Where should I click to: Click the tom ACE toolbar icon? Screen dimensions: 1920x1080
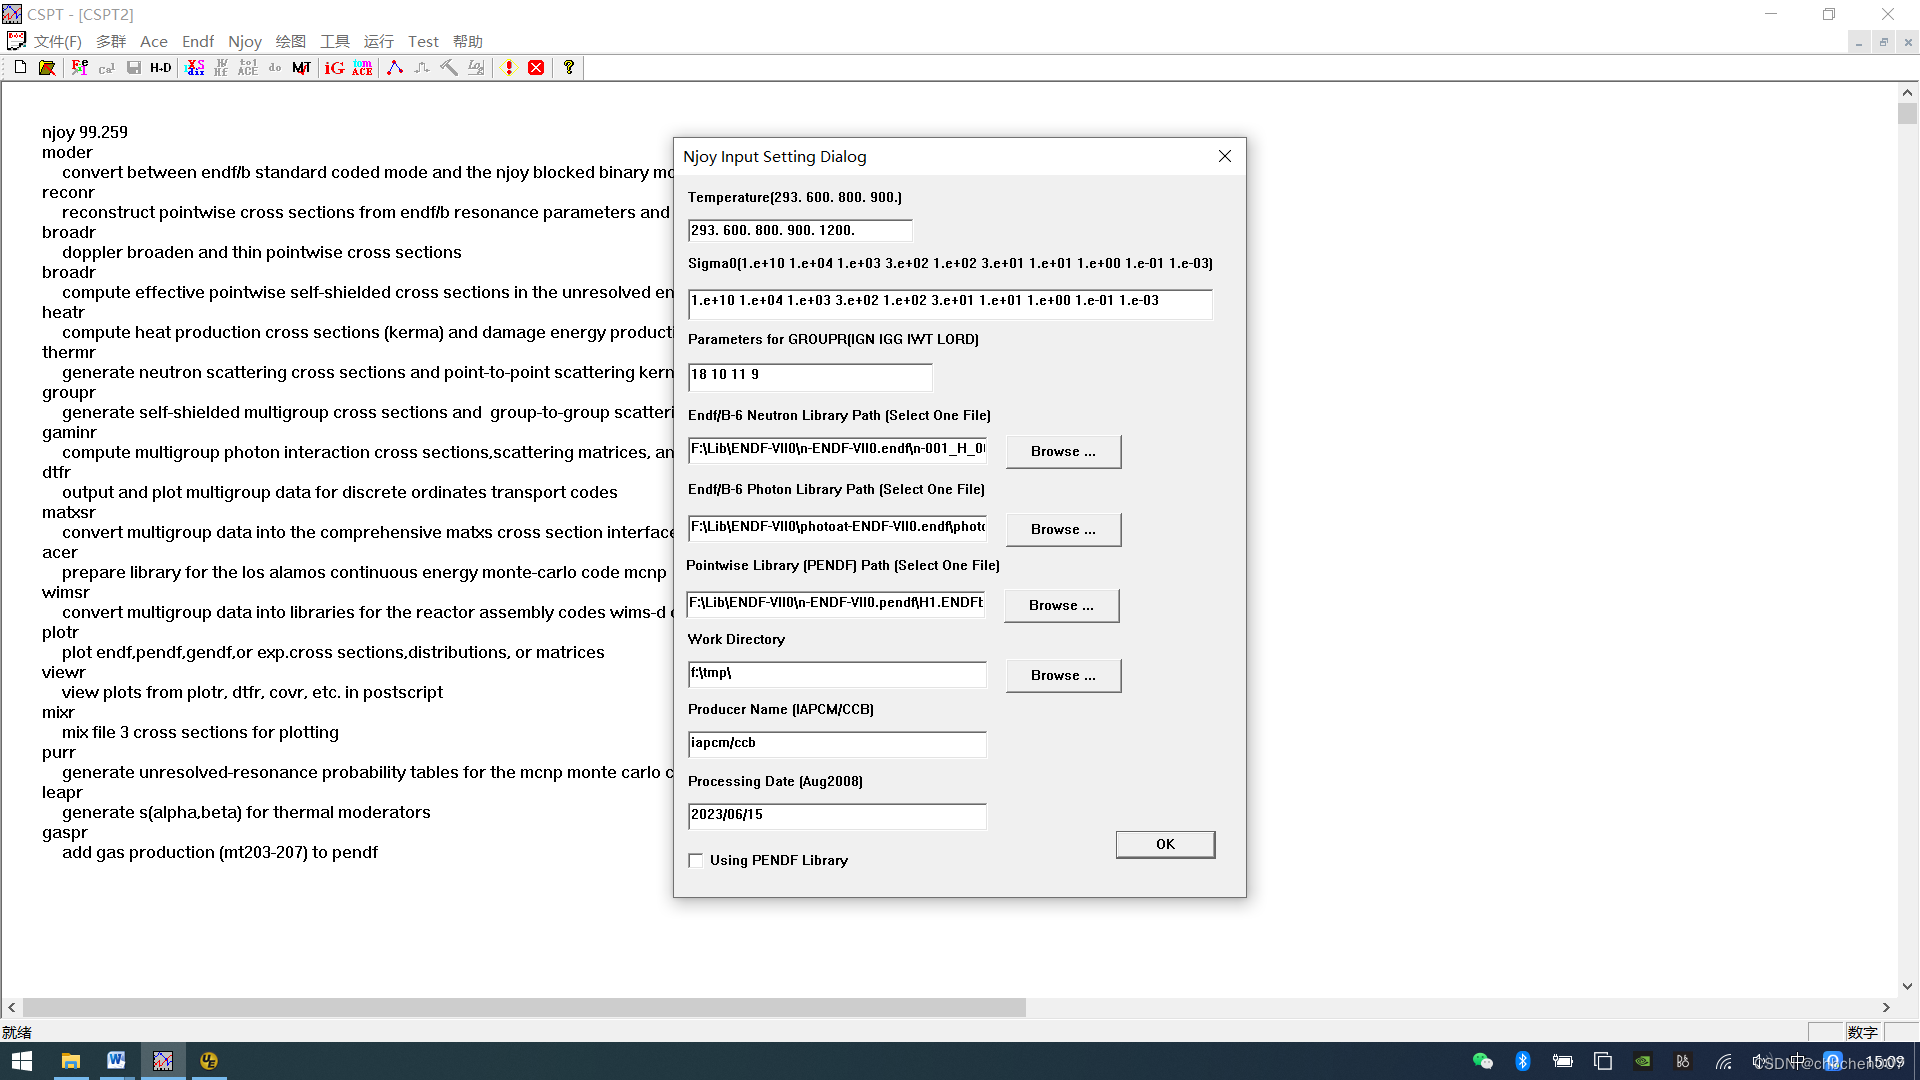[362, 67]
